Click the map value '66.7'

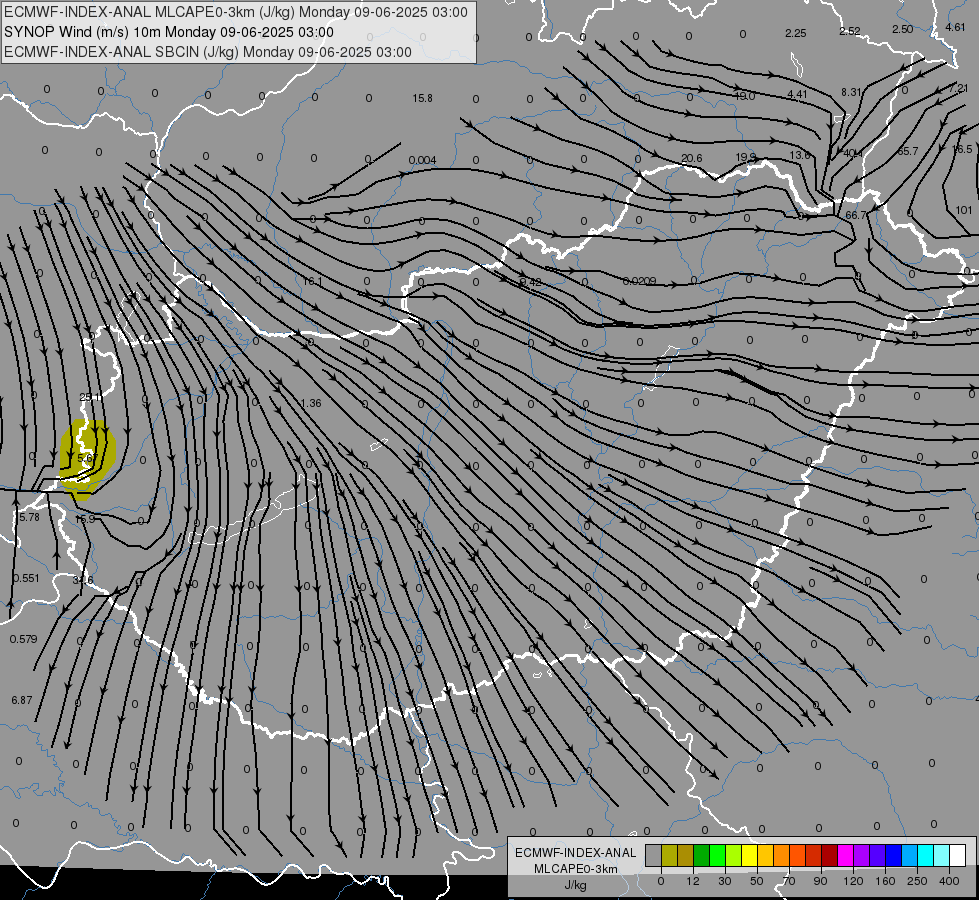tap(856, 215)
